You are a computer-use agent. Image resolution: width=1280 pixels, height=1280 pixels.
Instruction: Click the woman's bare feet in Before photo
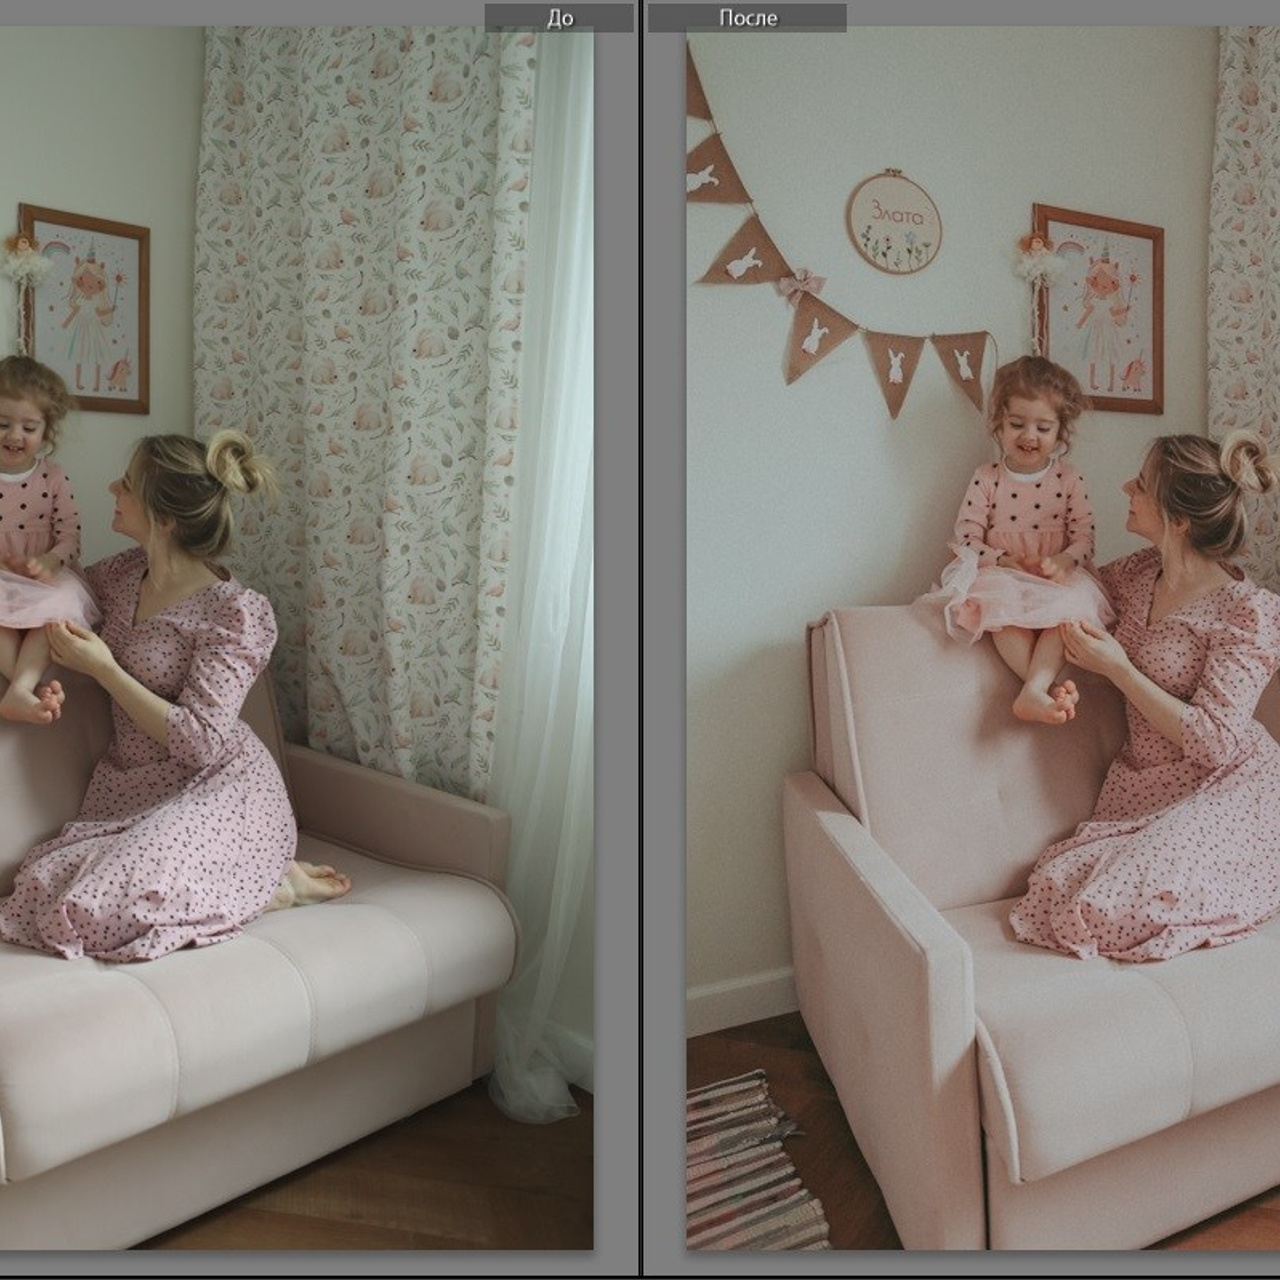click(318, 883)
